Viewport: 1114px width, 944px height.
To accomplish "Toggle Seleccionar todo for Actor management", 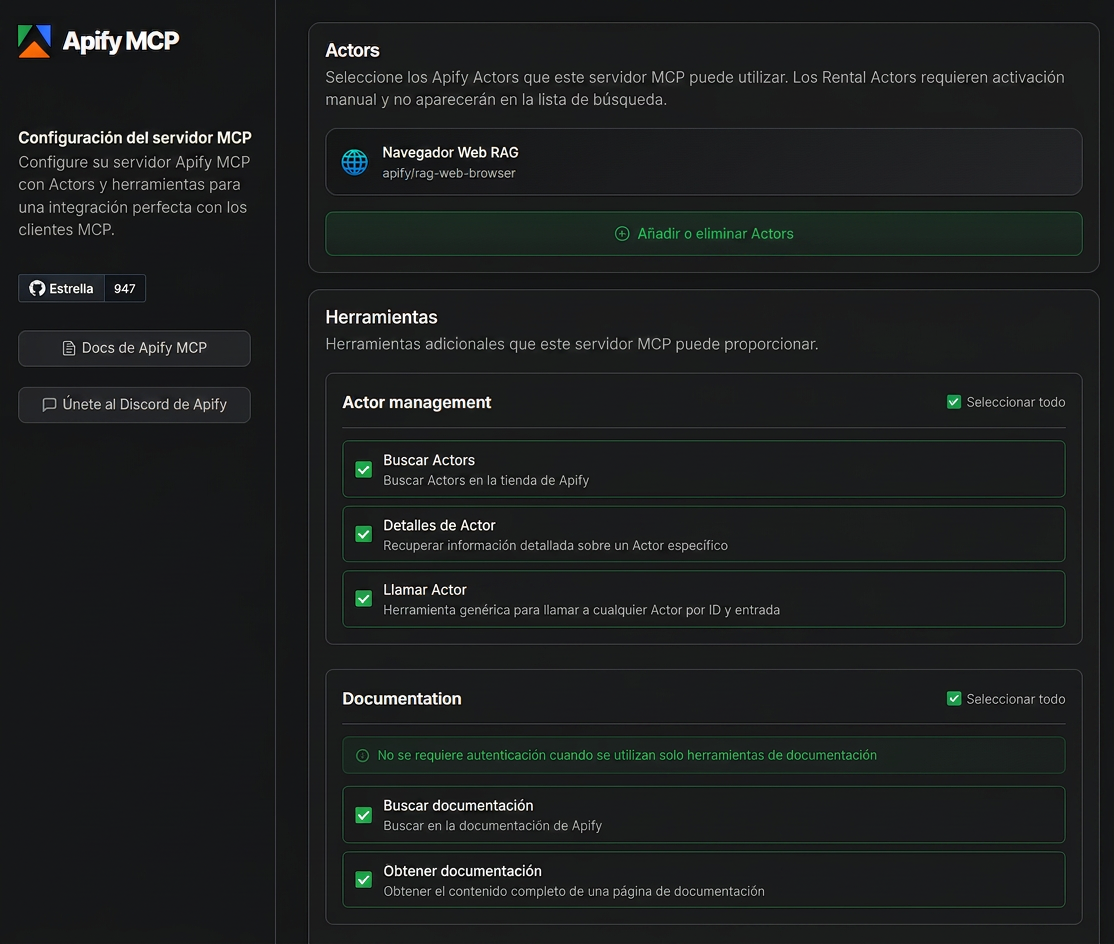I will pyautogui.click(x=954, y=402).
